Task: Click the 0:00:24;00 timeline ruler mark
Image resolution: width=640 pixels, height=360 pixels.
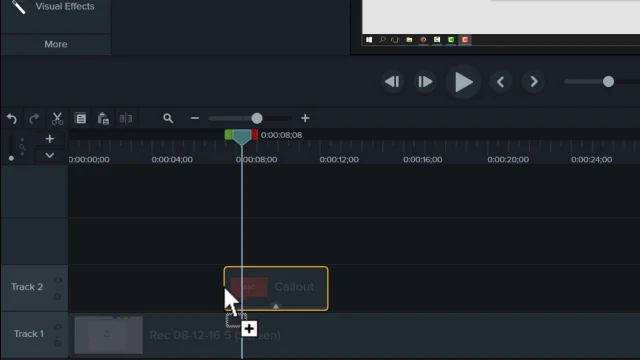Action: (x=591, y=160)
